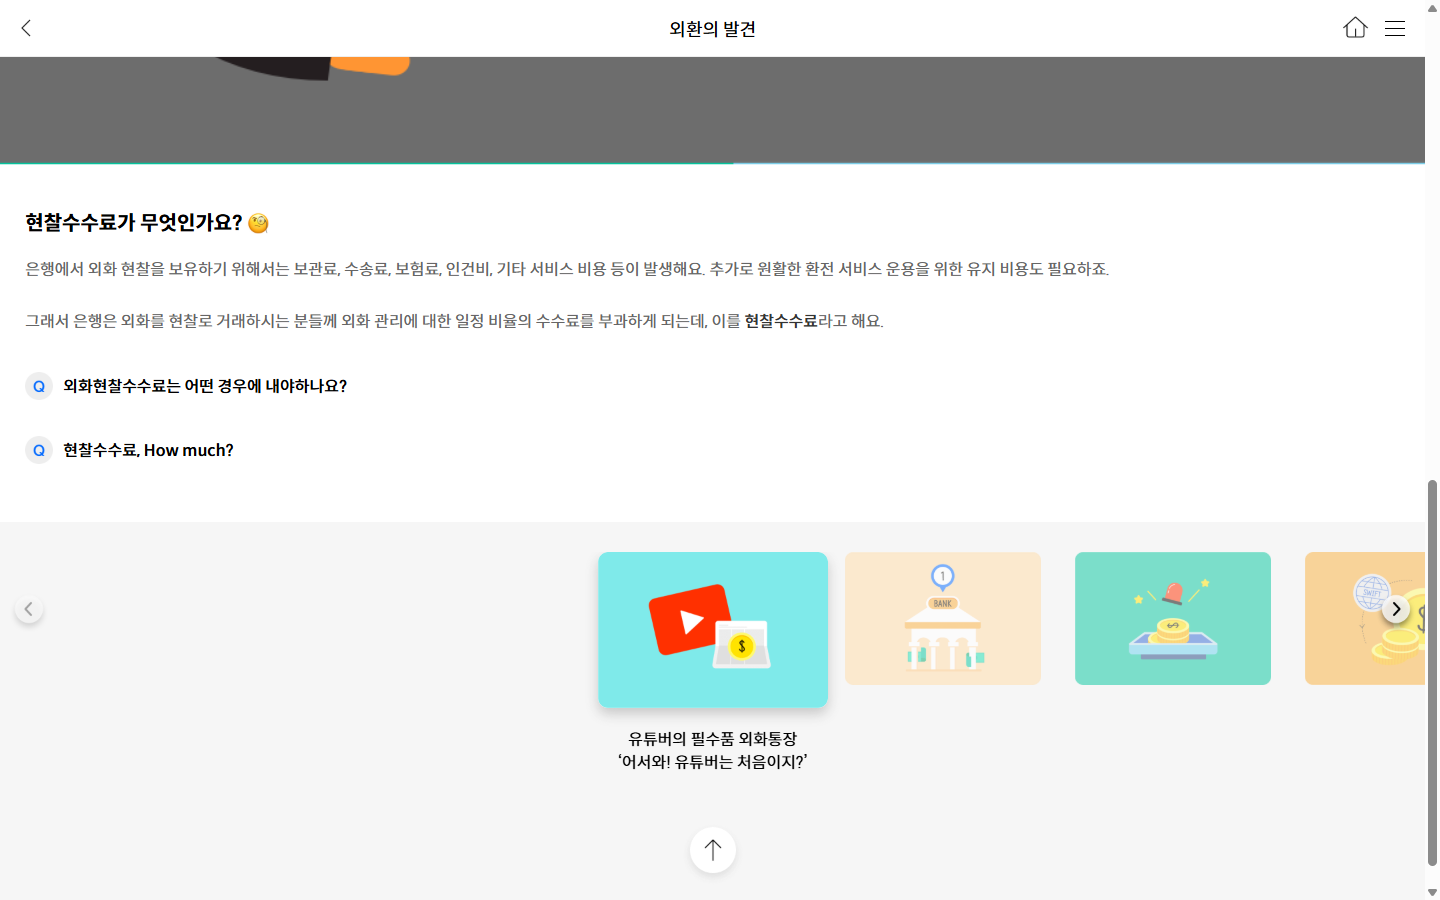Expand question 외화현찰수수료는 어떤 경우에 내야하나요?
This screenshot has width=1440, height=900.
pos(205,386)
